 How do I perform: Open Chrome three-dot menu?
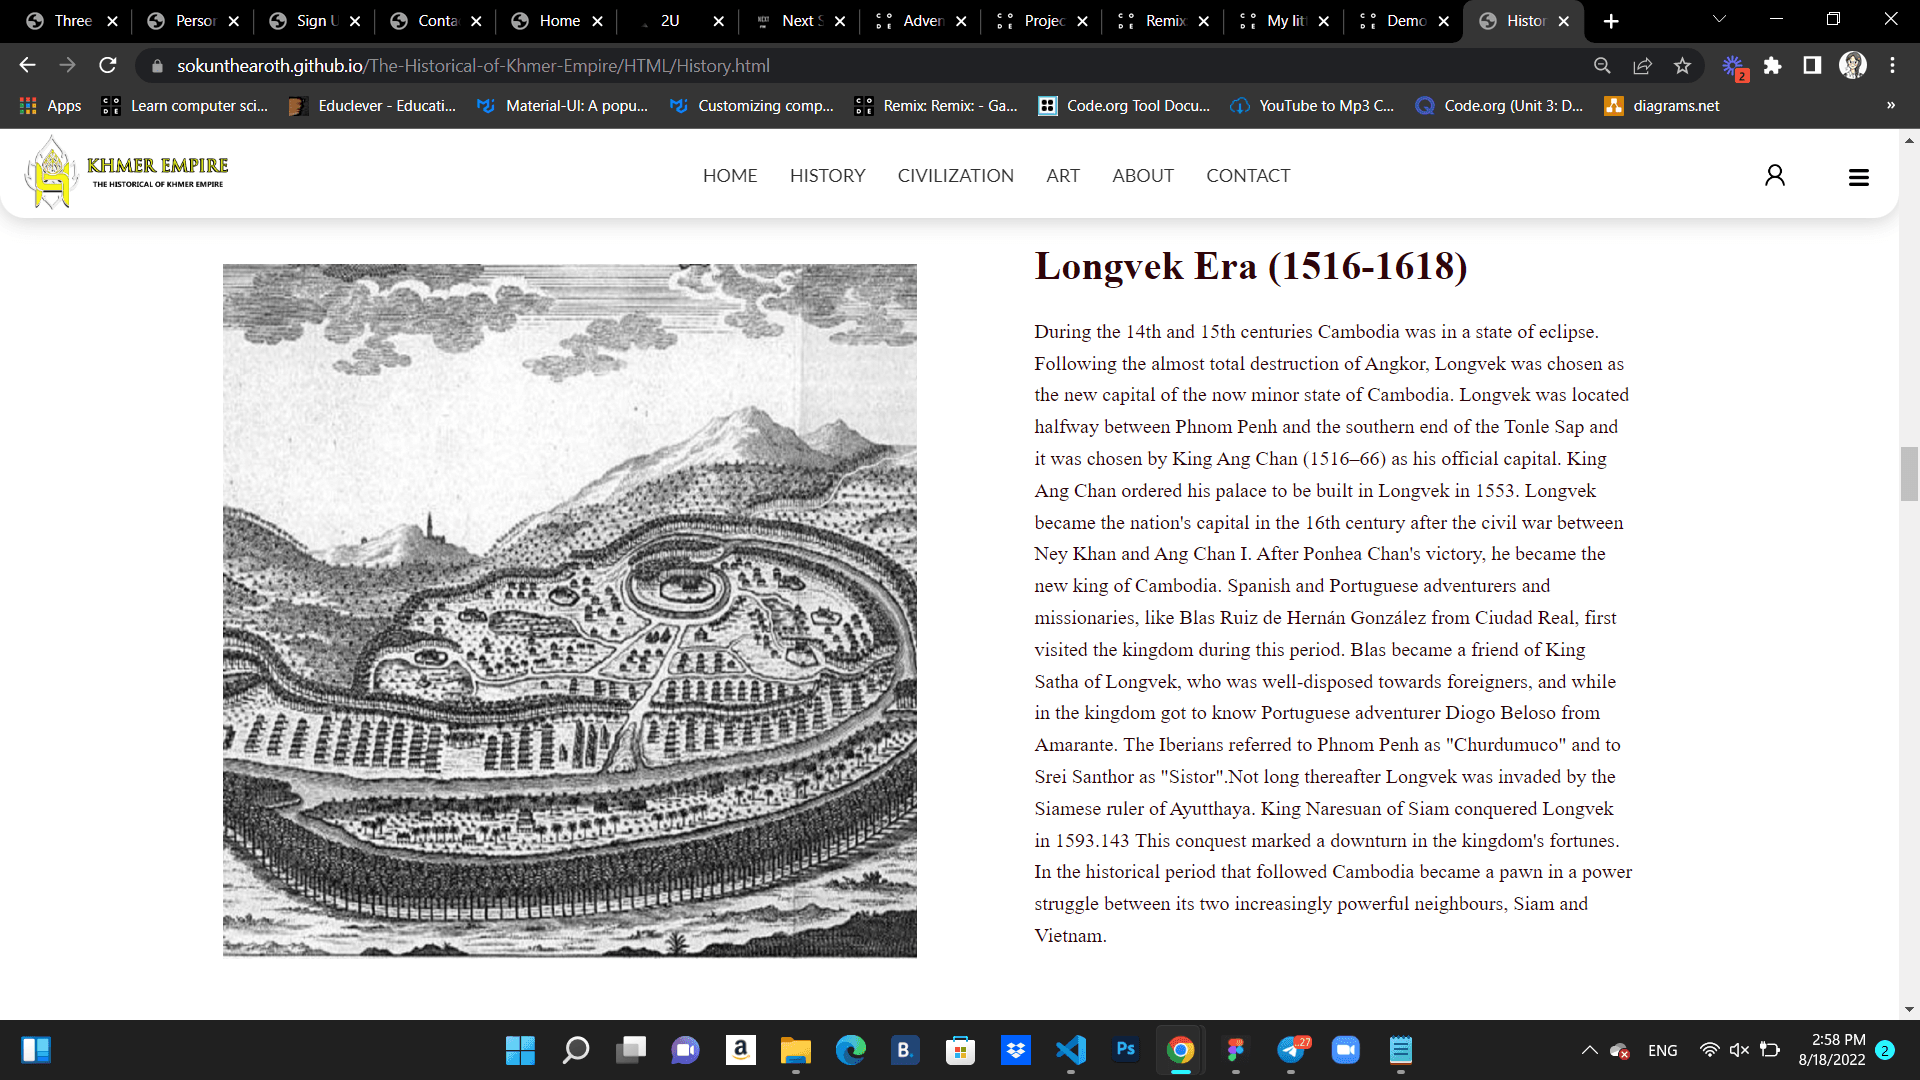click(x=1892, y=65)
